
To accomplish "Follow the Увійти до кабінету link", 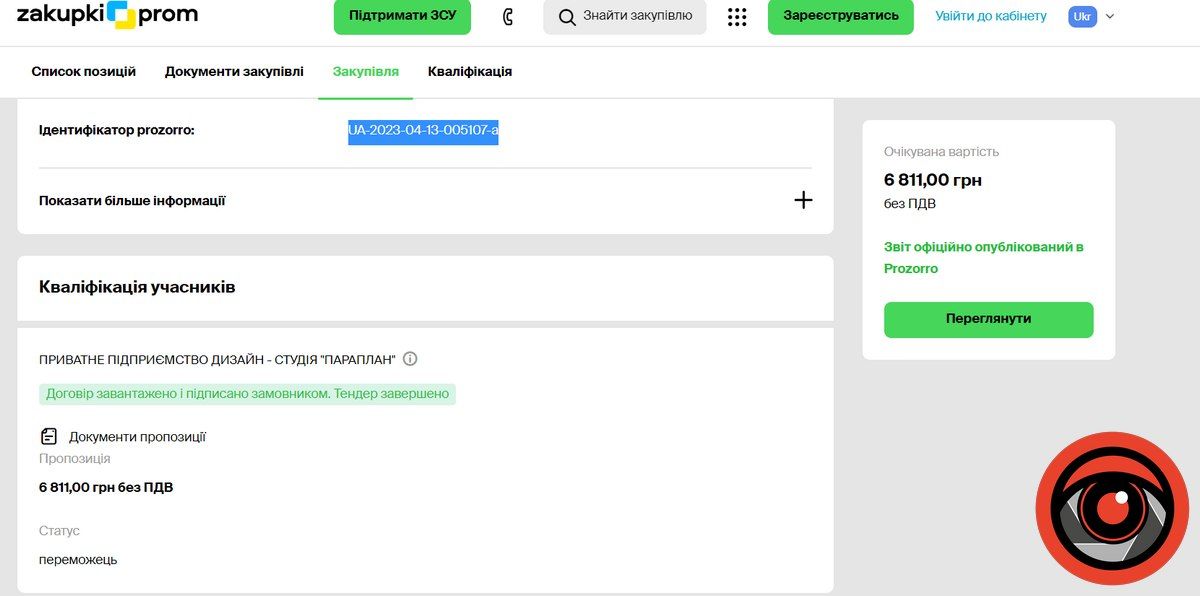I will pos(991,16).
